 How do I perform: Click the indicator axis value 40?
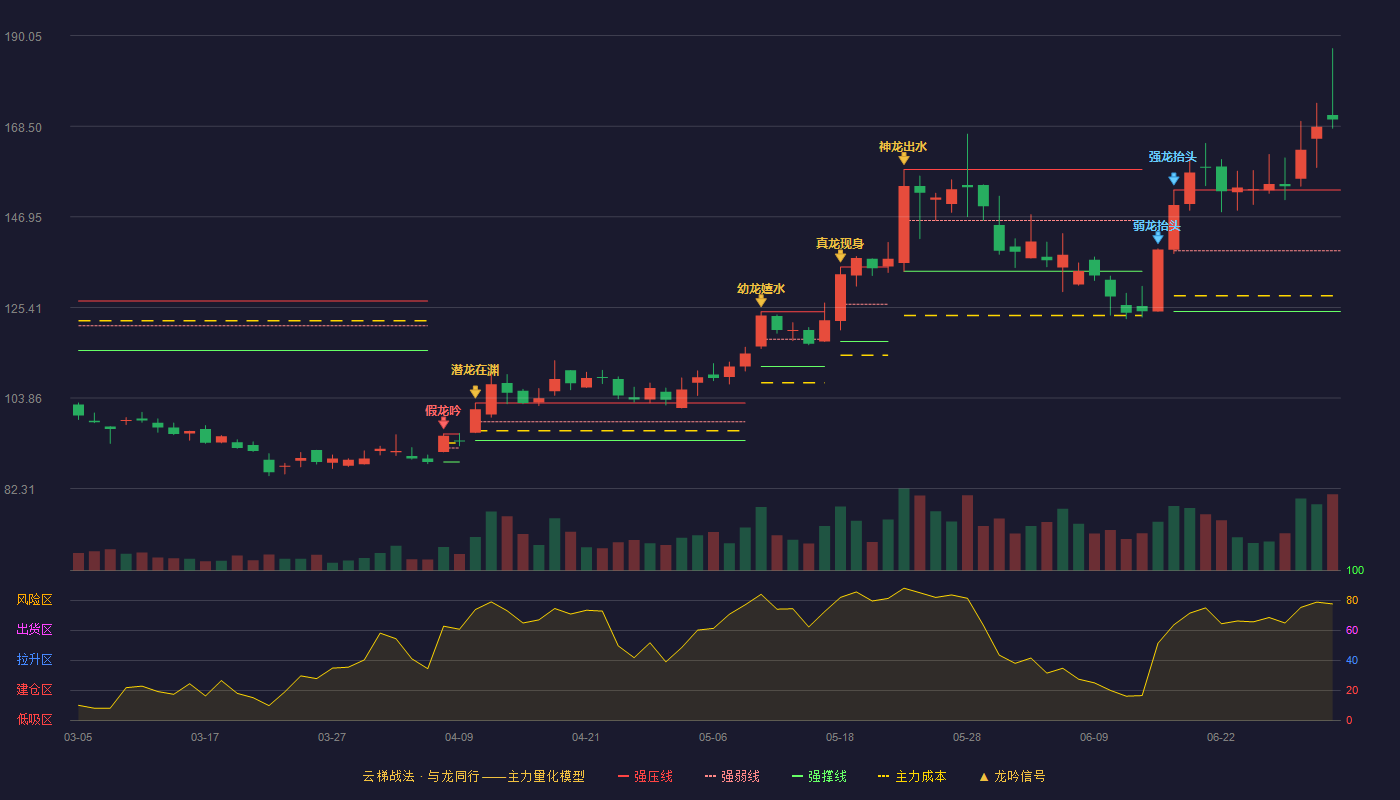[x=1351, y=660]
